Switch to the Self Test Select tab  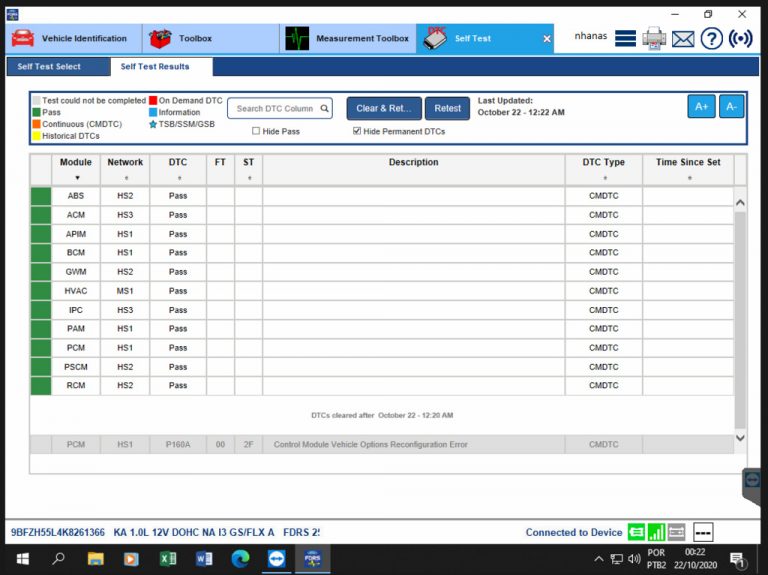point(49,67)
